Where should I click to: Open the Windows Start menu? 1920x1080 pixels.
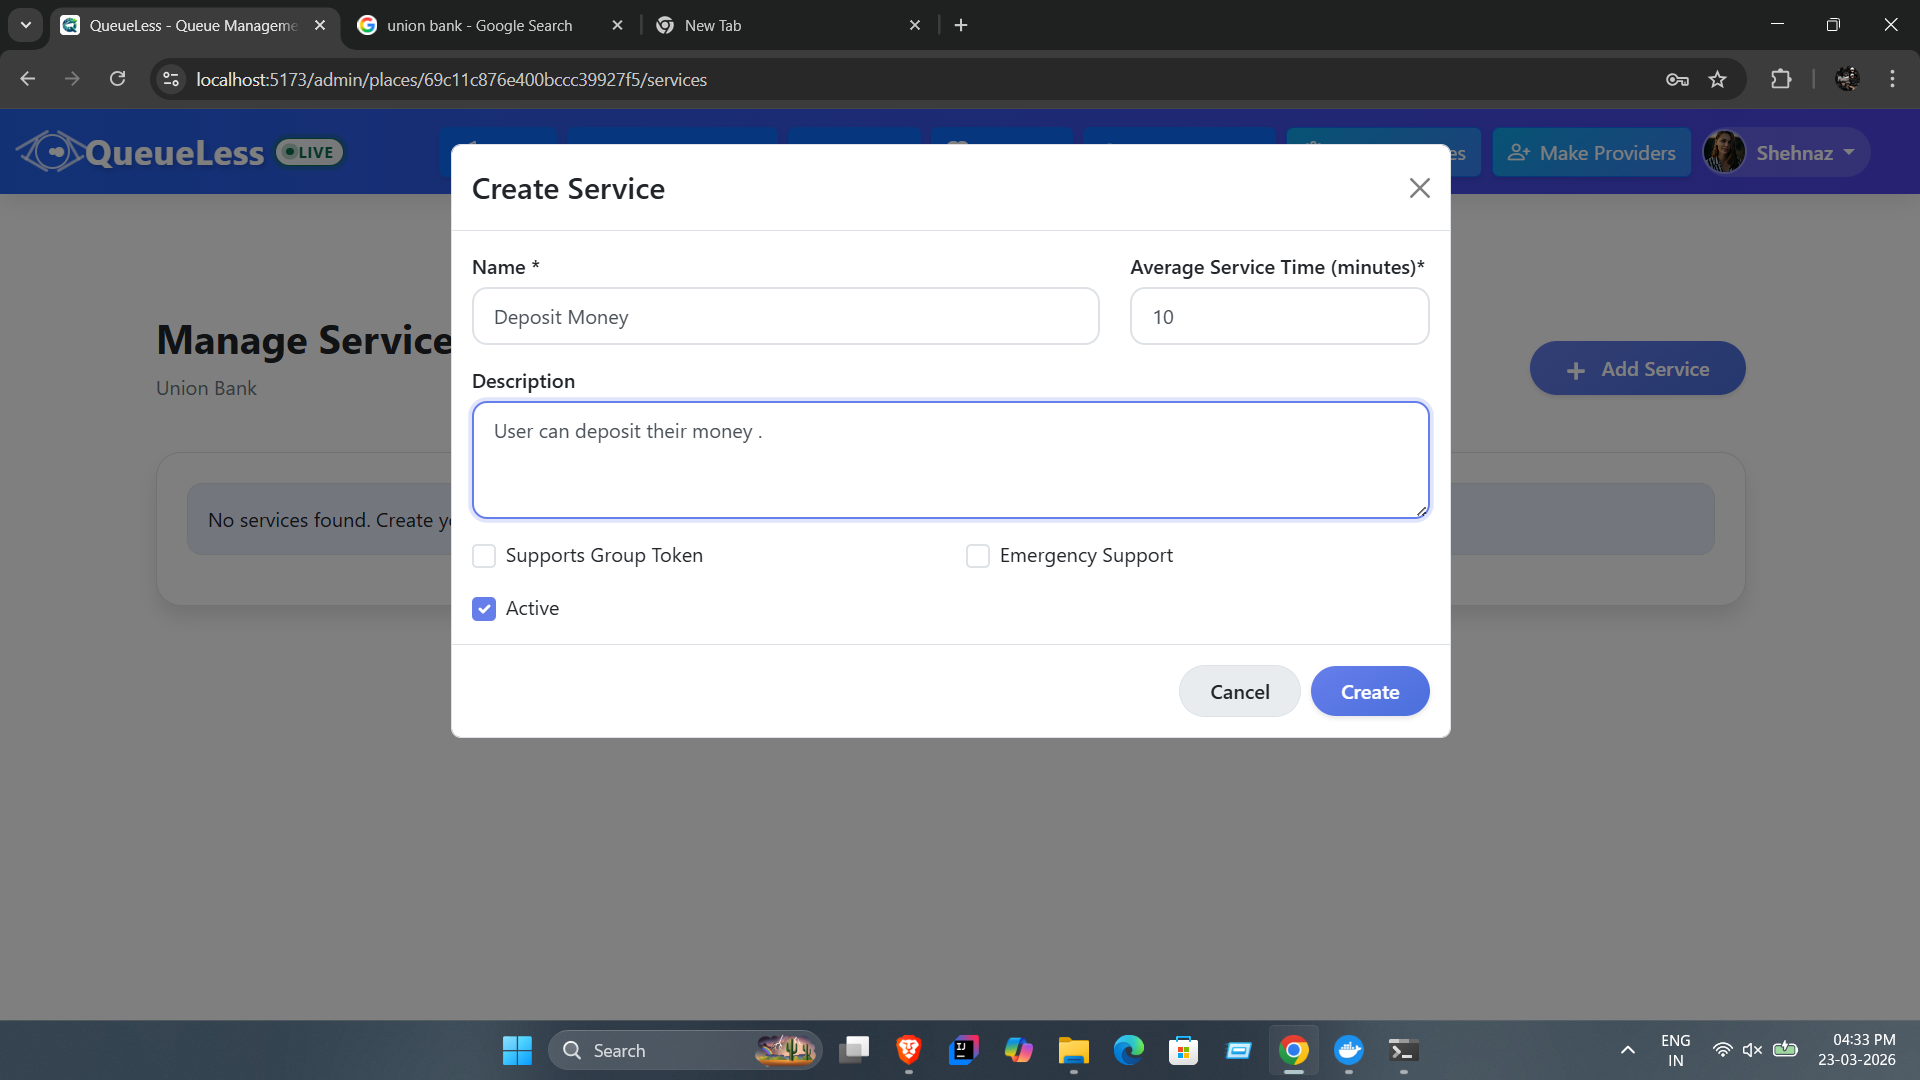click(x=517, y=1050)
